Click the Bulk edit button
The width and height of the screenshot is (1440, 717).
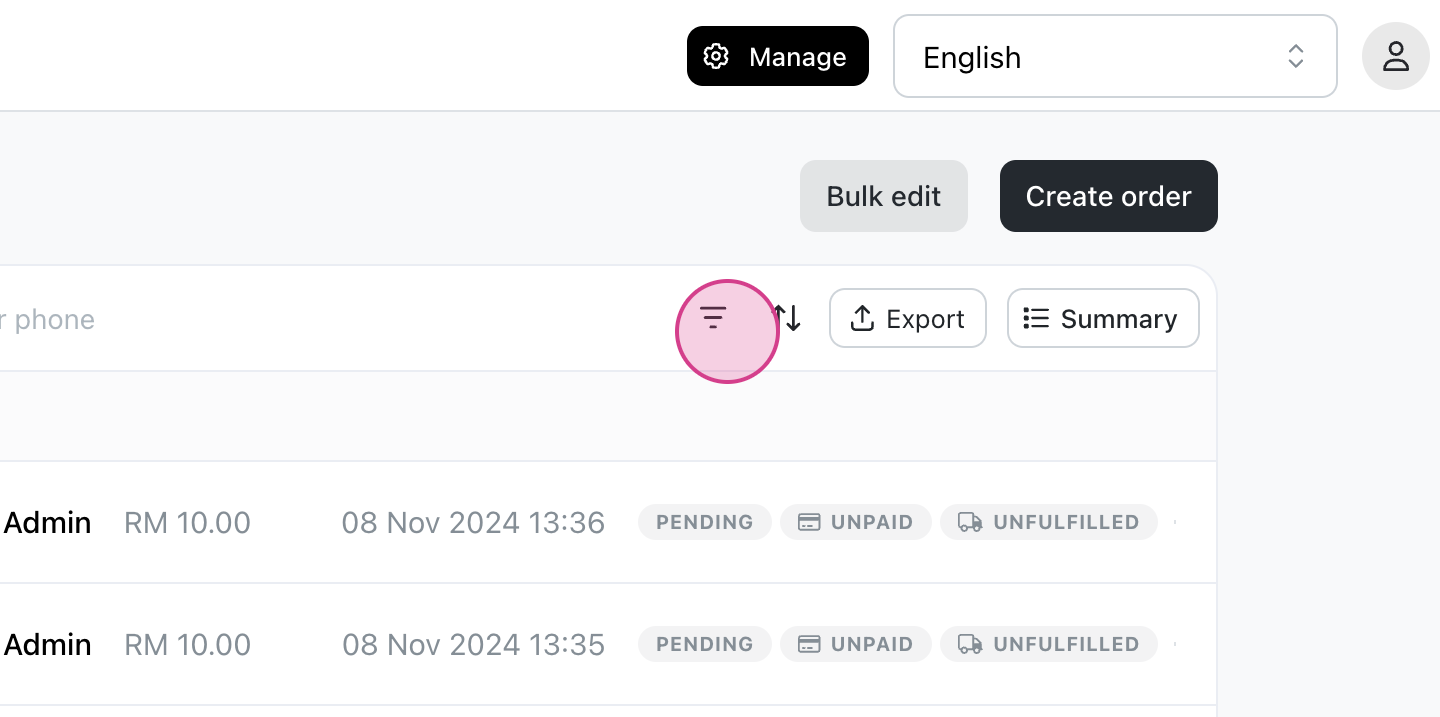pyautogui.click(x=884, y=196)
